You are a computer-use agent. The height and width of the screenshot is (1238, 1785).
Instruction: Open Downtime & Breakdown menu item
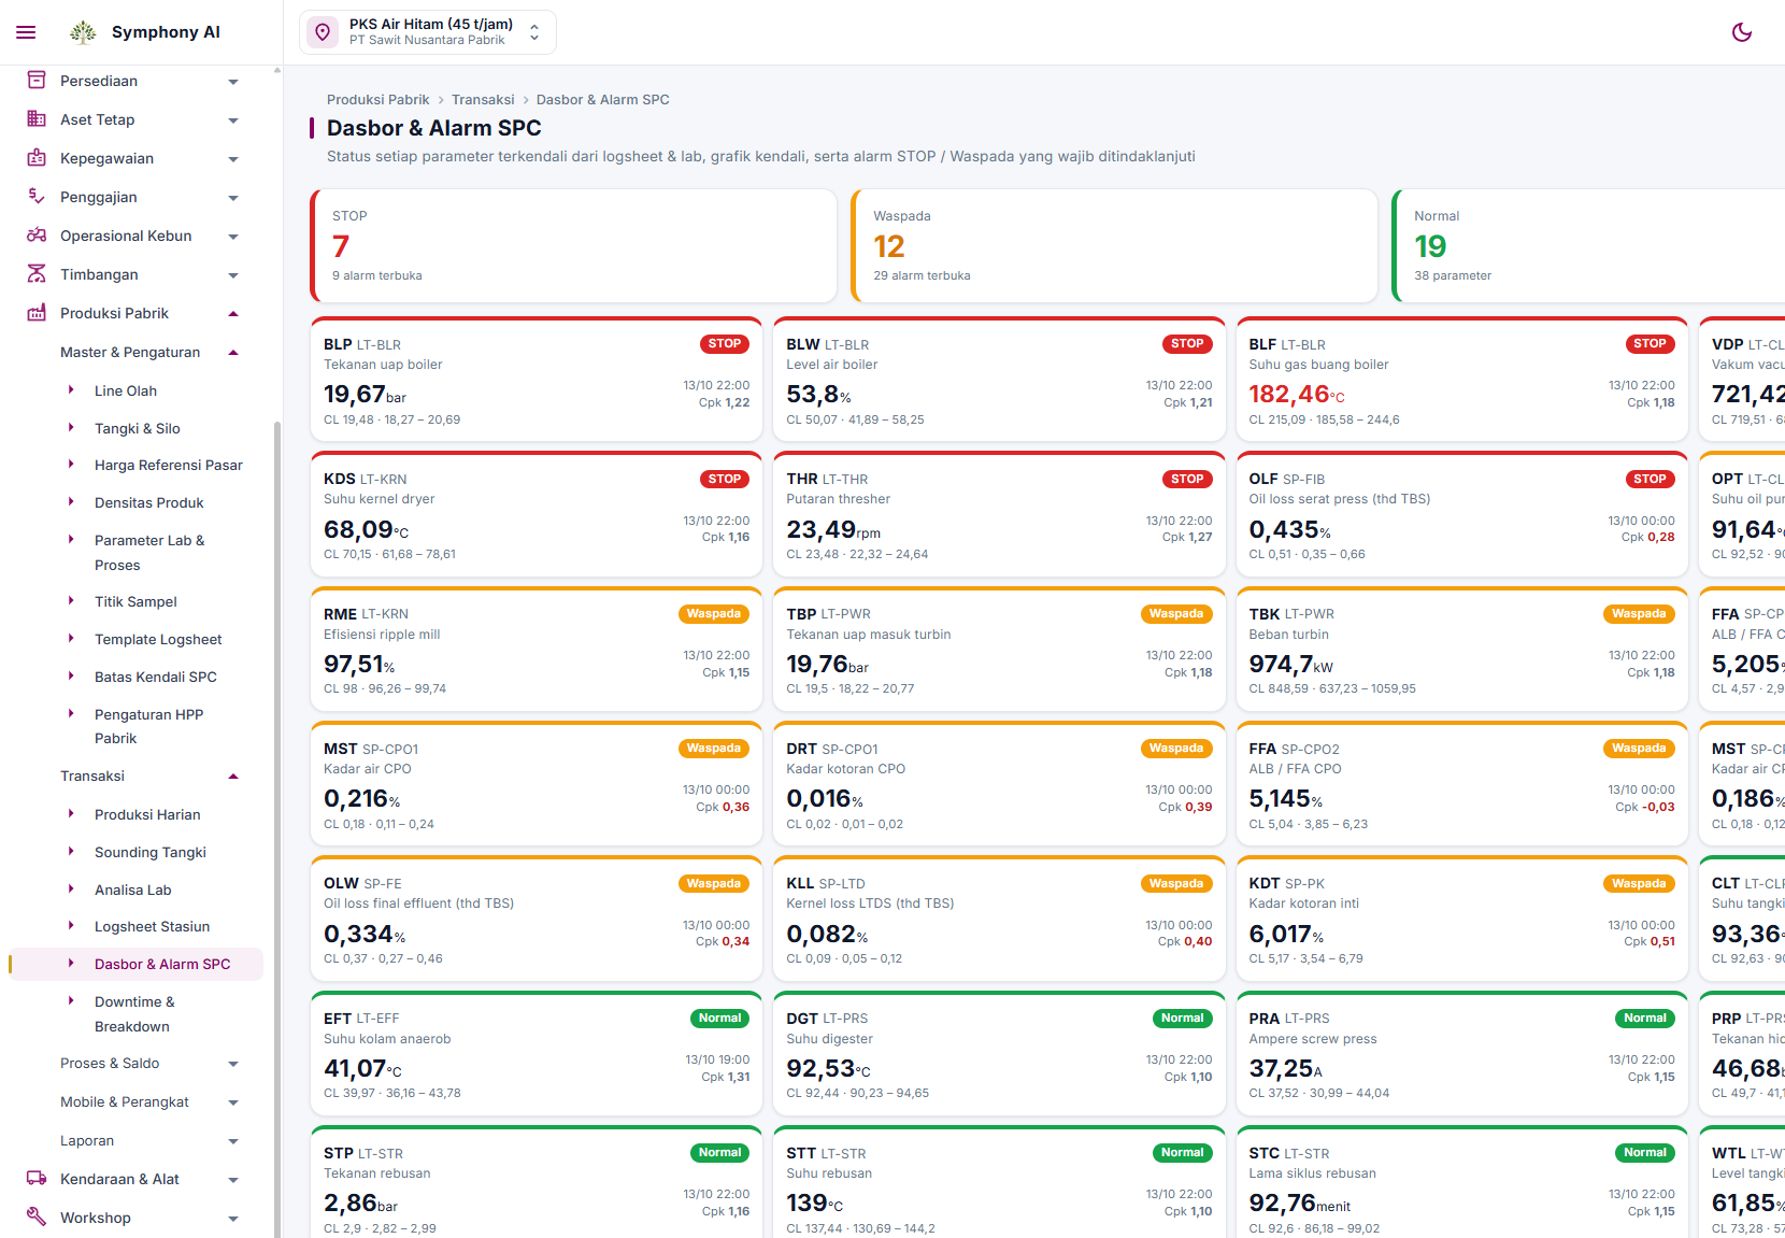pos(136,1014)
